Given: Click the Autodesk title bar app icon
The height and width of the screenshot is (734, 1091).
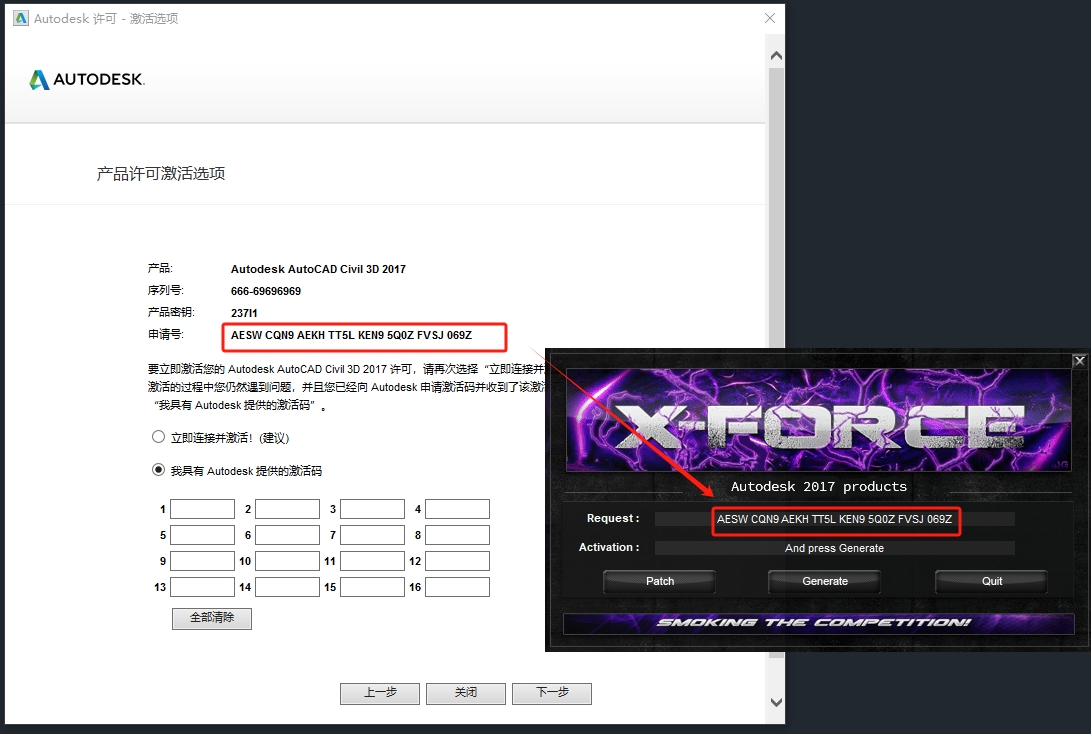Looking at the screenshot, I should tap(21, 18).
